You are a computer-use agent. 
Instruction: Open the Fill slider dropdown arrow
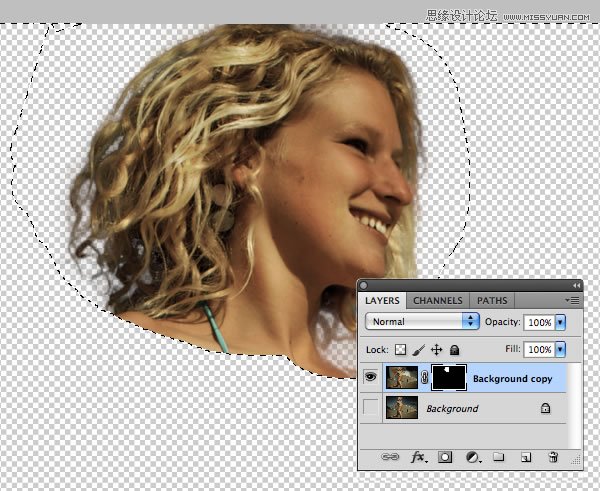click(560, 350)
